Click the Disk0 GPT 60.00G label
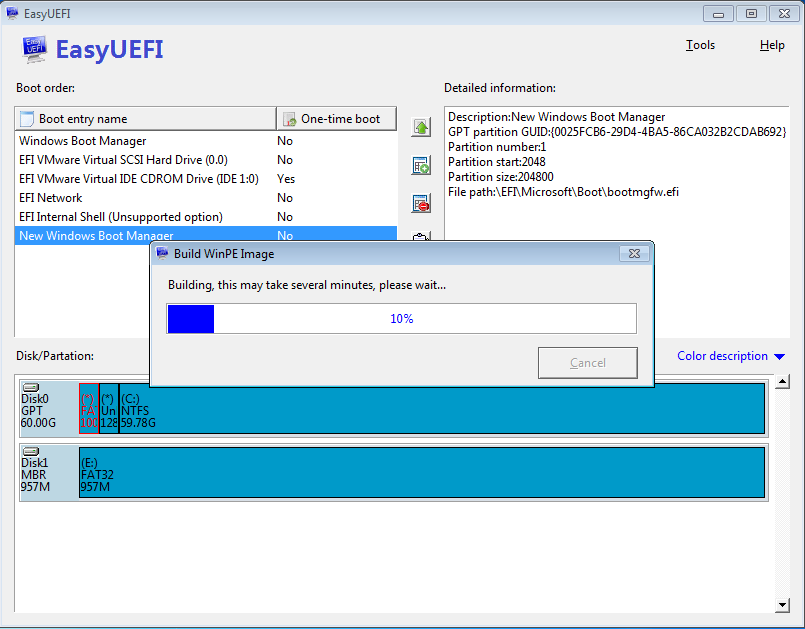 coord(39,411)
